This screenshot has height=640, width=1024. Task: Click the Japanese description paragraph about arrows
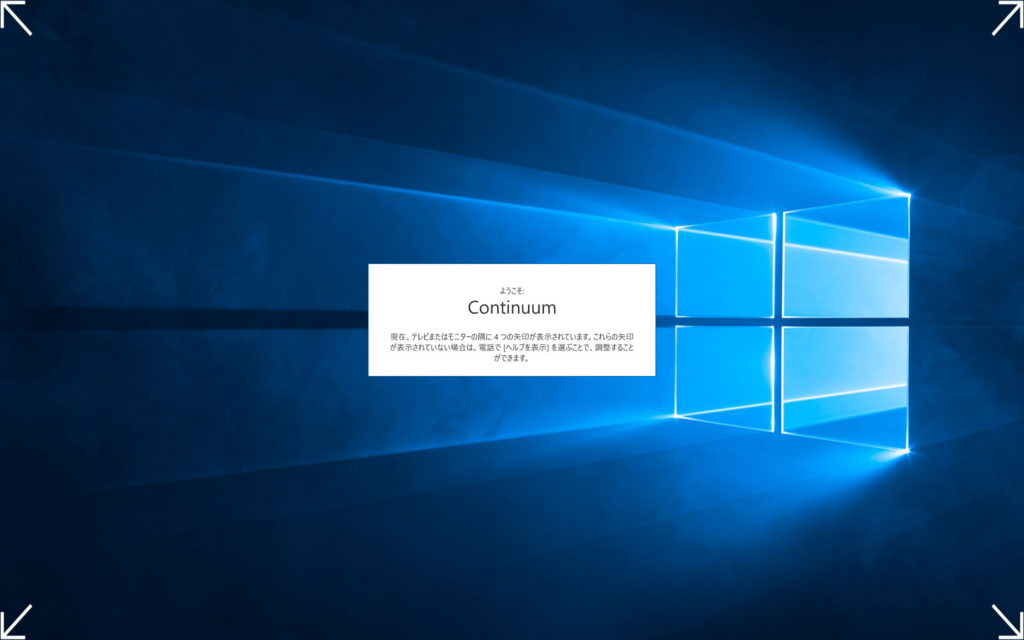click(512, 347)
